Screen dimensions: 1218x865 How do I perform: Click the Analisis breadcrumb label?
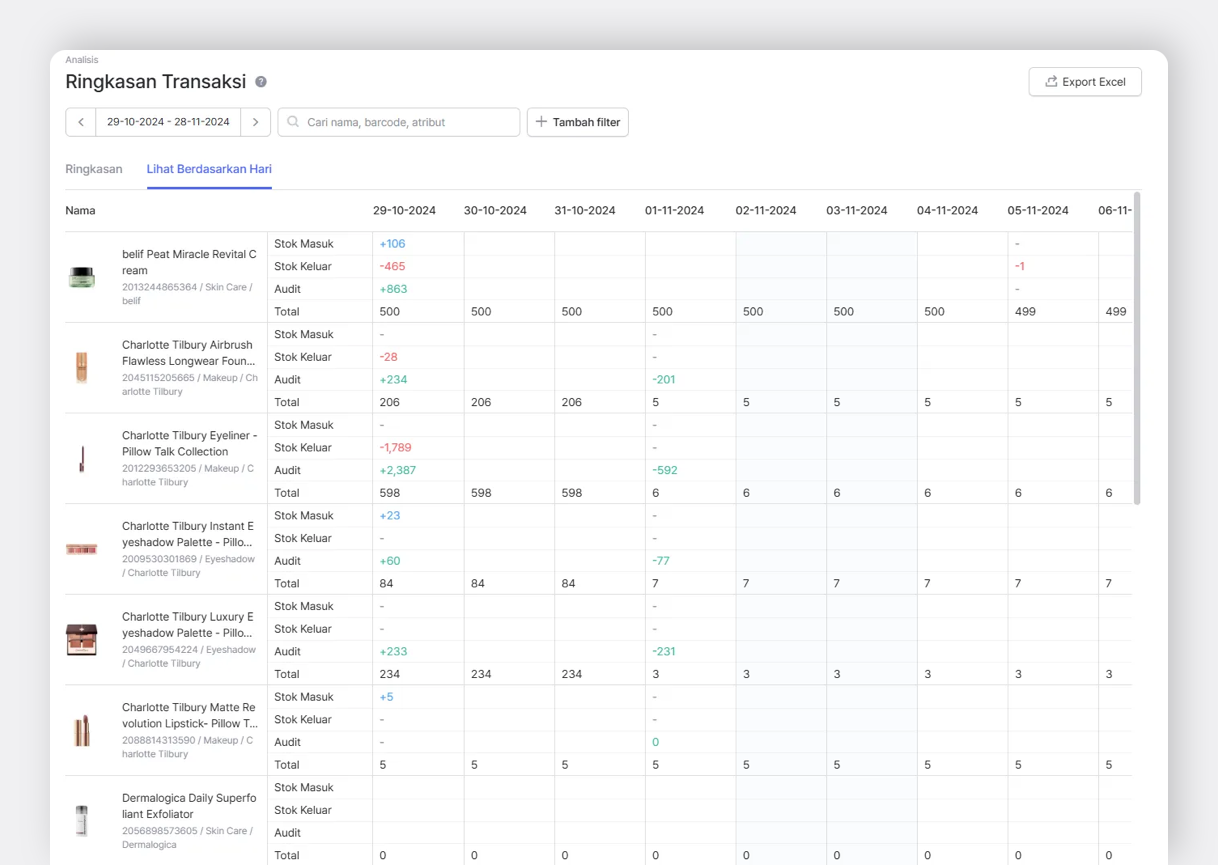pyautogui.click(x=82, y=60)
